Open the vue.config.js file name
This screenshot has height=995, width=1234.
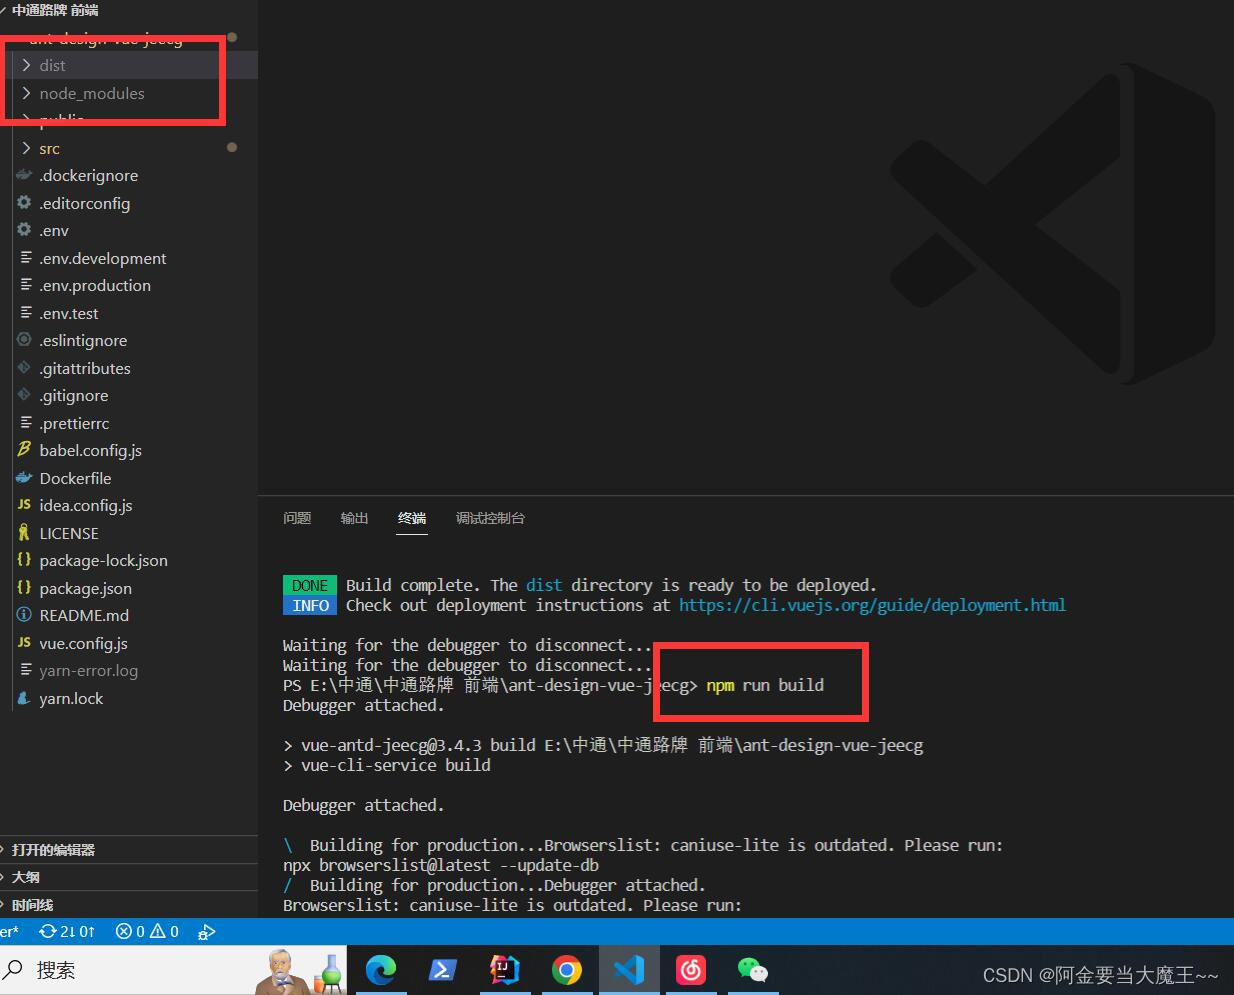tap(83, 643)
